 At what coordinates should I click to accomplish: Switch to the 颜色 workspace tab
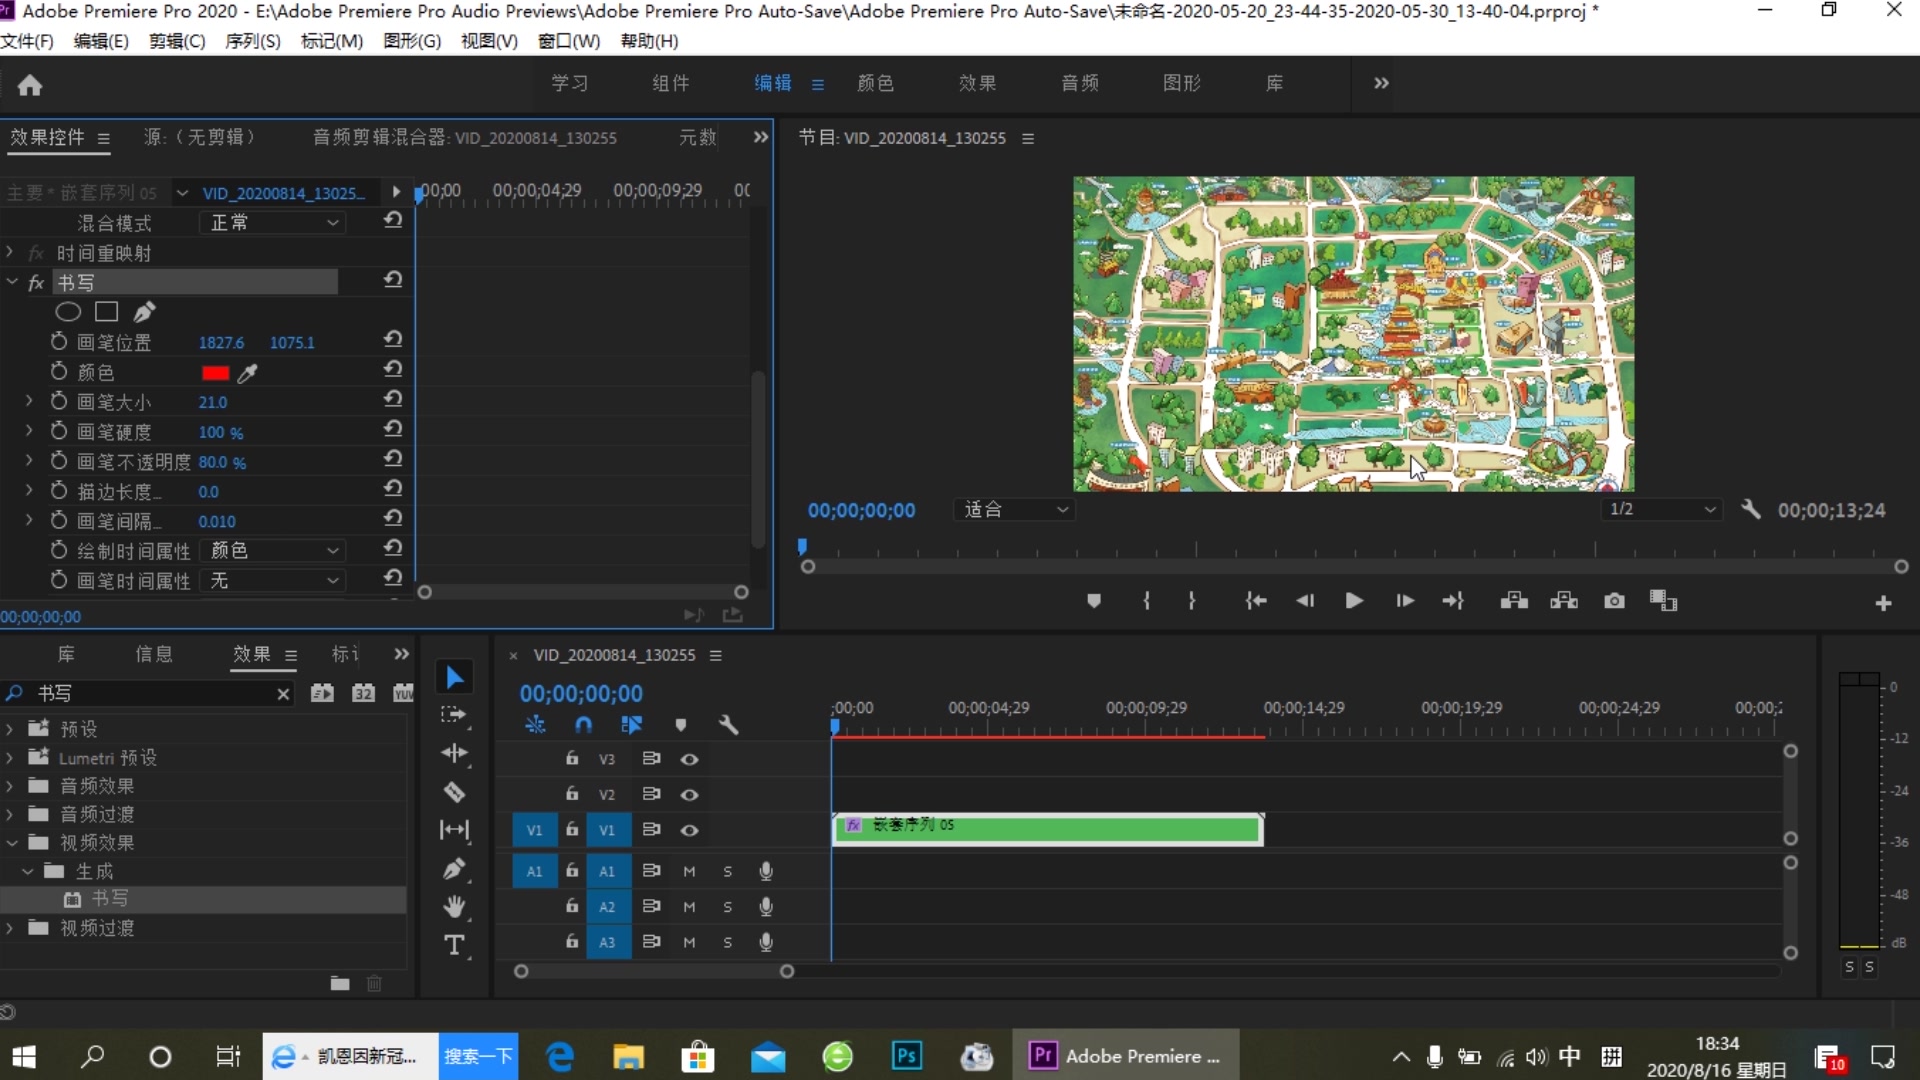click(x=875, y=83)
